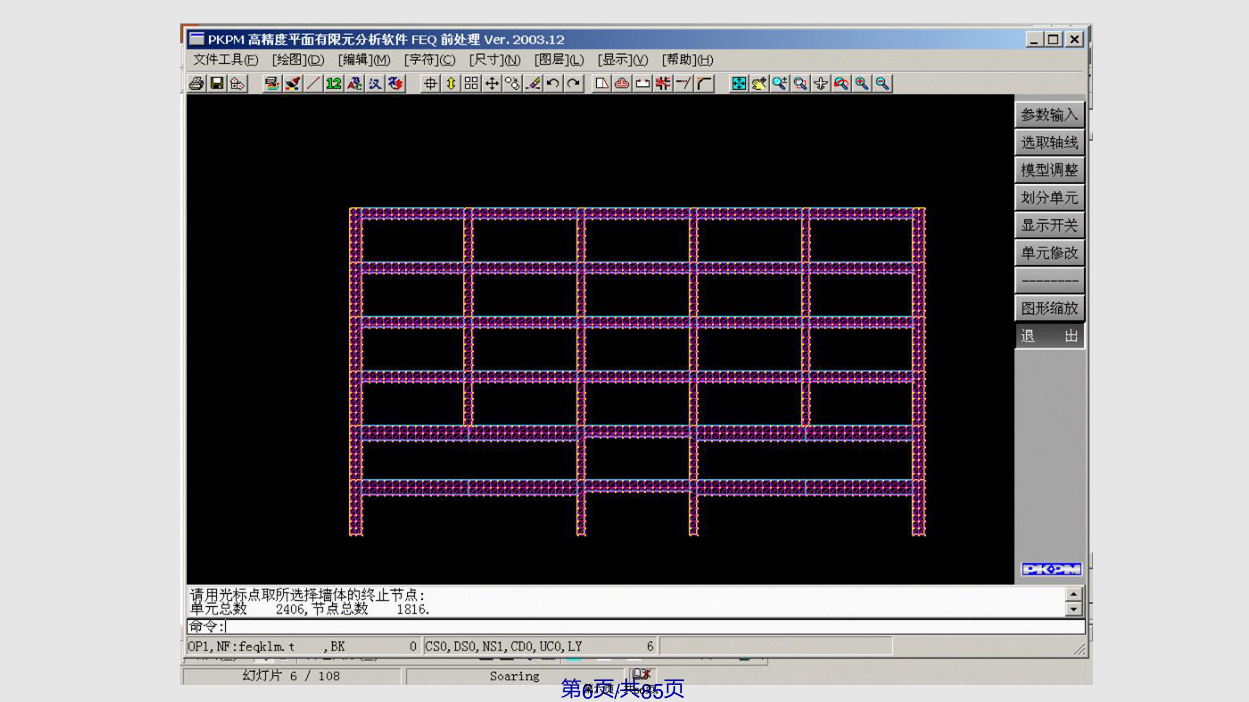This screenshot has height=702, width=1249.
Task: Click the four-square grid array icon
Action: click(x=471, y=84)
